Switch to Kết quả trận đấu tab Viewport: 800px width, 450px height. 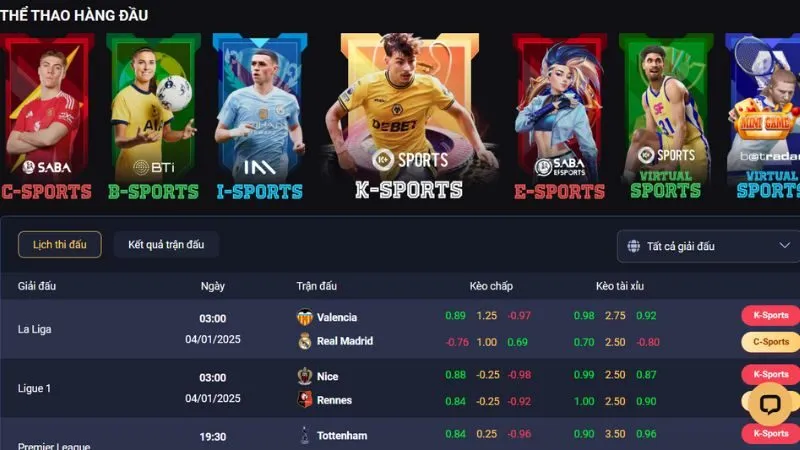point(166,244)
